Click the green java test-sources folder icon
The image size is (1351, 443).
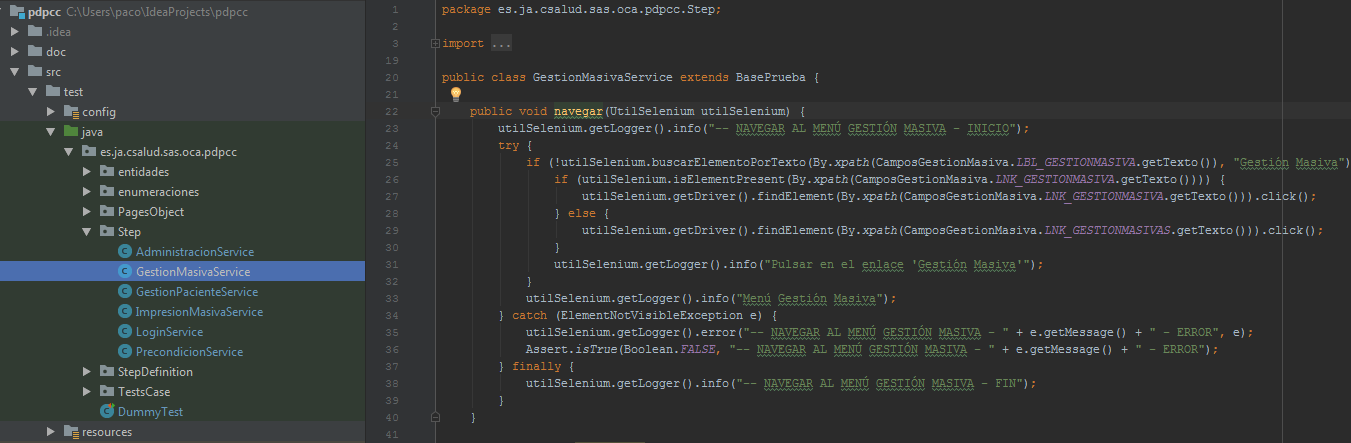[x=71, y=132]
